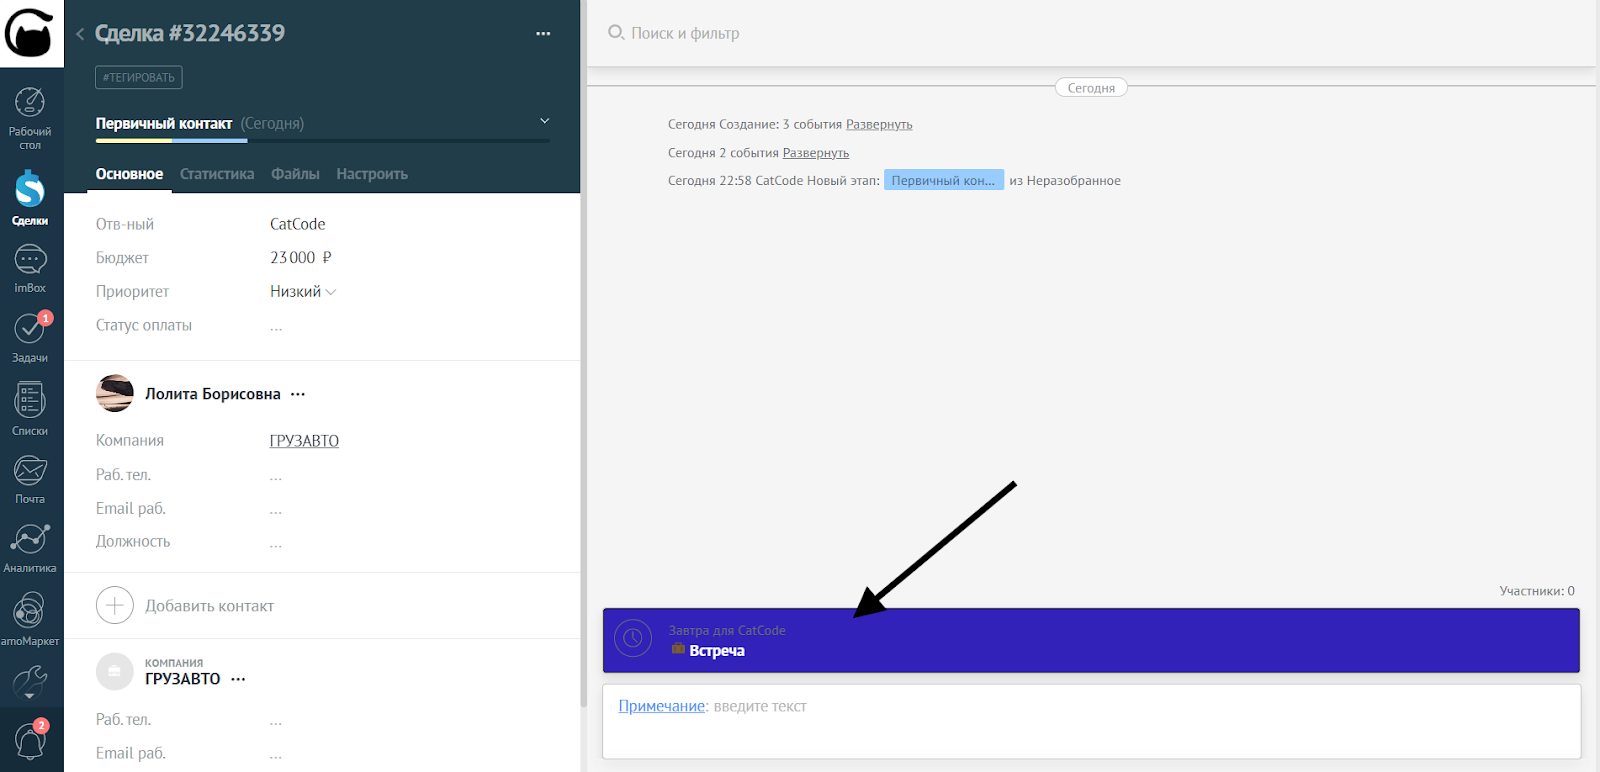The image size is (1600, 772).
Task: Open deal options three-dot menu
Action: [x=543, y=34]
